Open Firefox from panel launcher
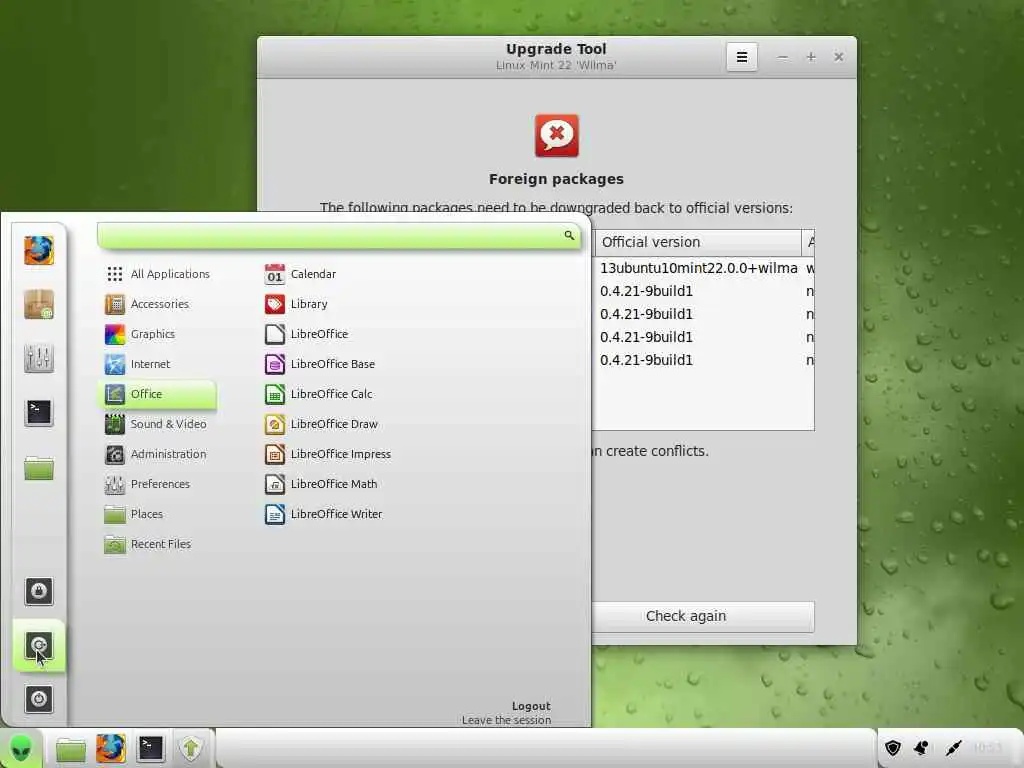 coord(110,749)
